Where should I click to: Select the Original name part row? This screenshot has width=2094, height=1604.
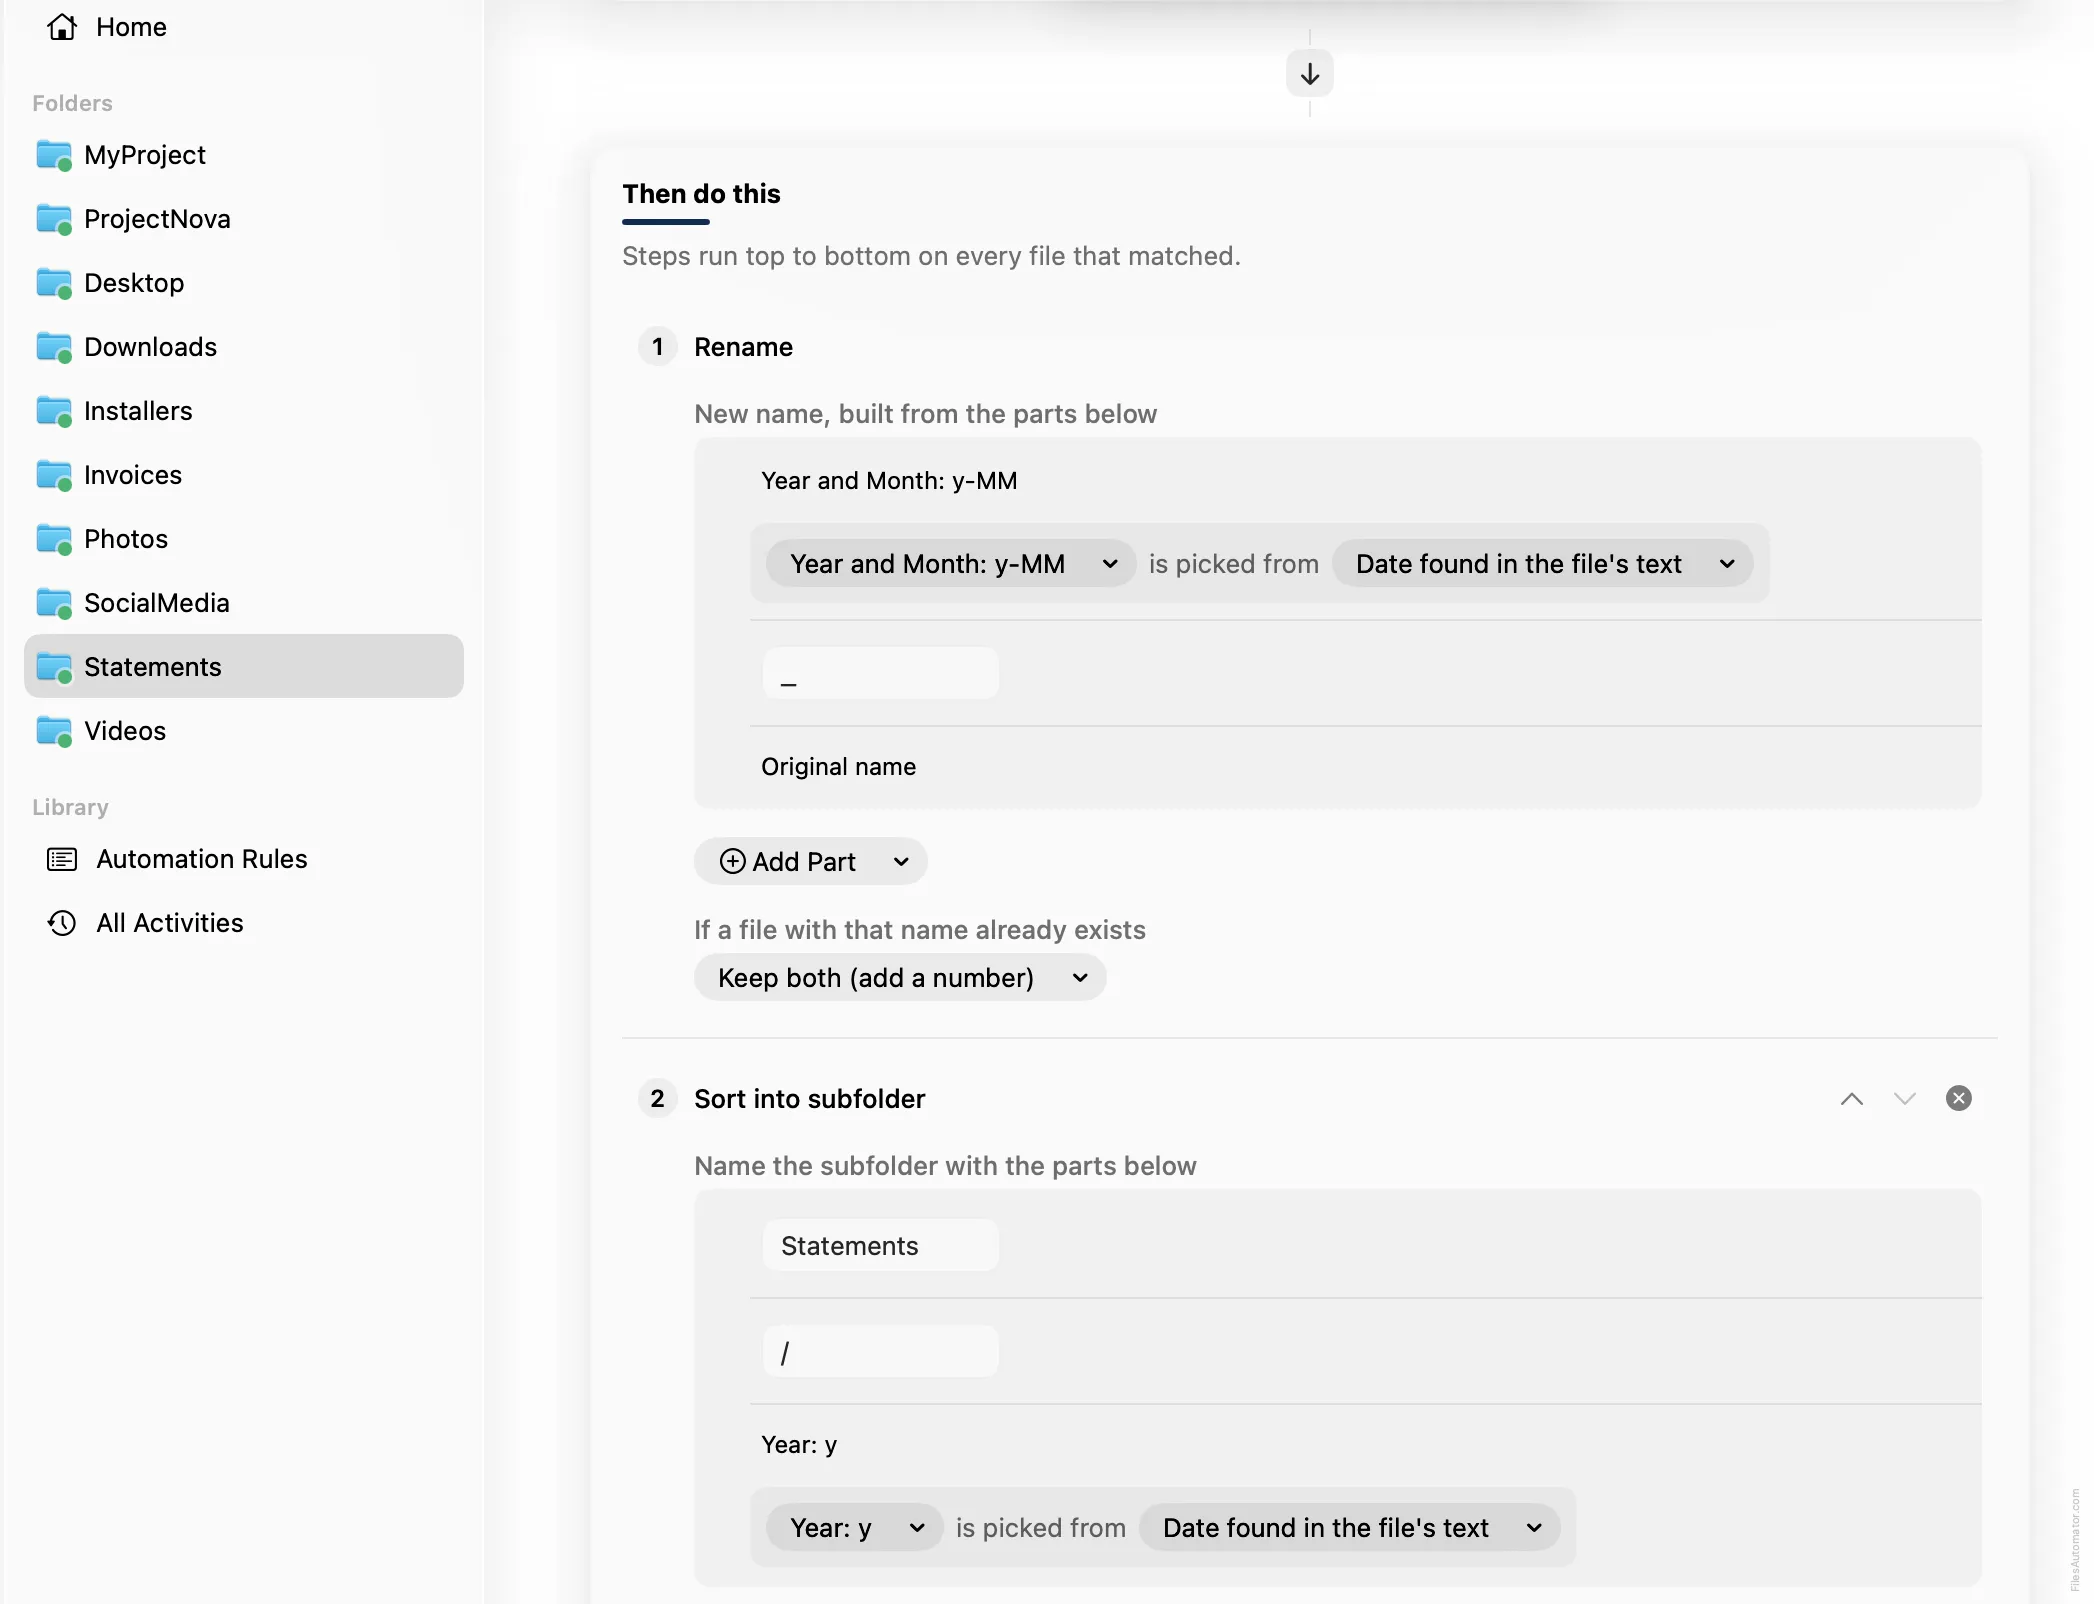(x=1365, y=767)
